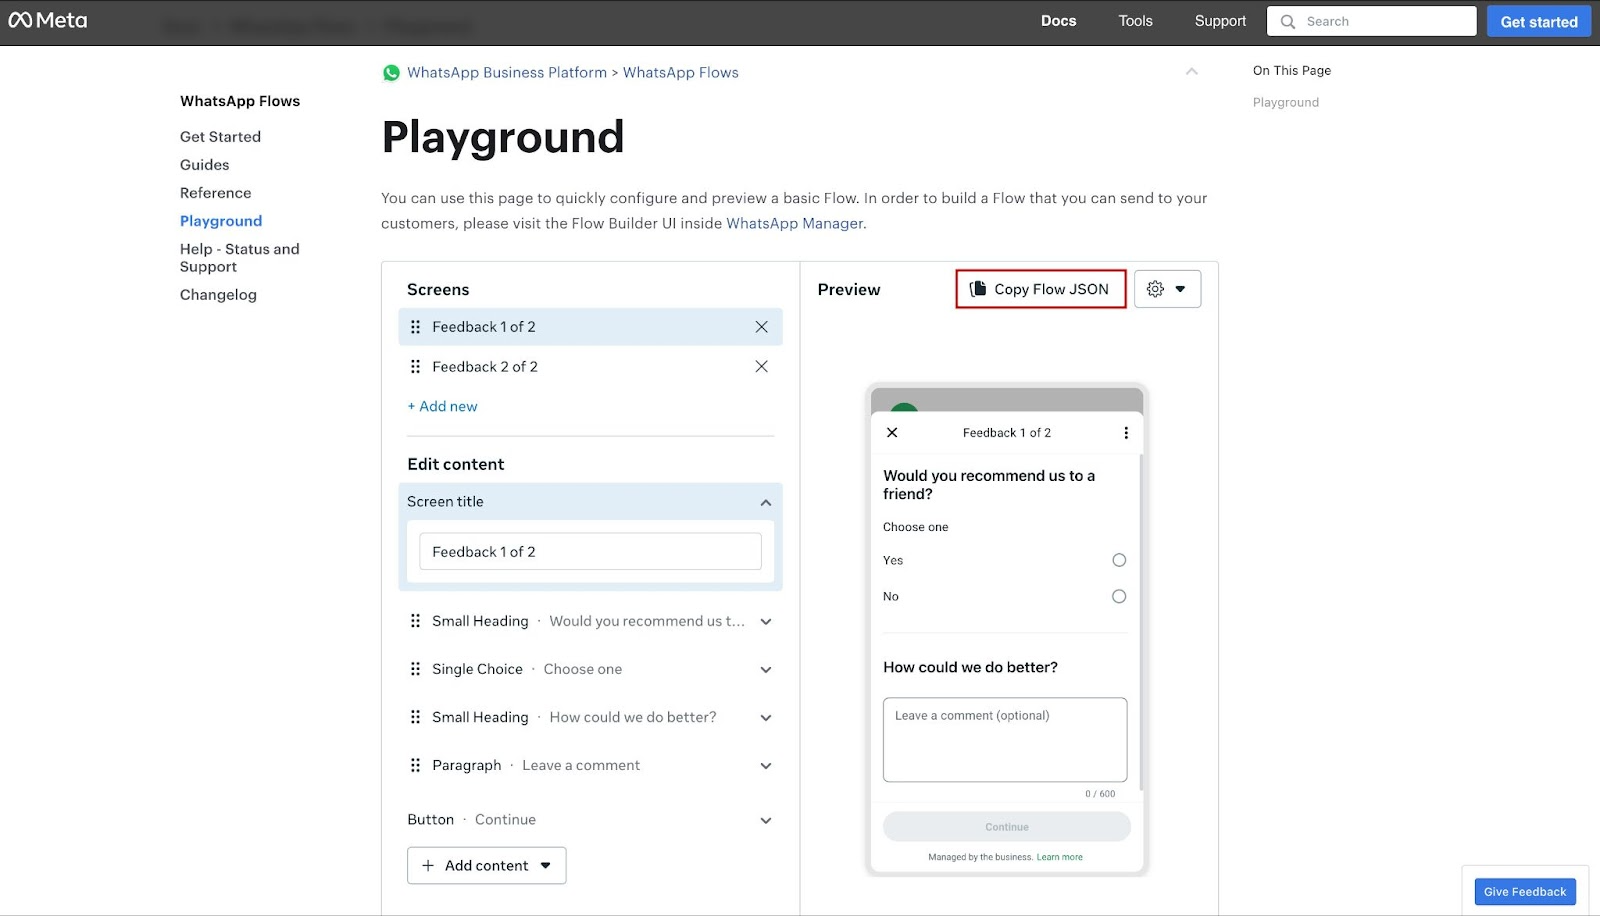Click the phone preview scrollbar

(x=1140, y=622)
